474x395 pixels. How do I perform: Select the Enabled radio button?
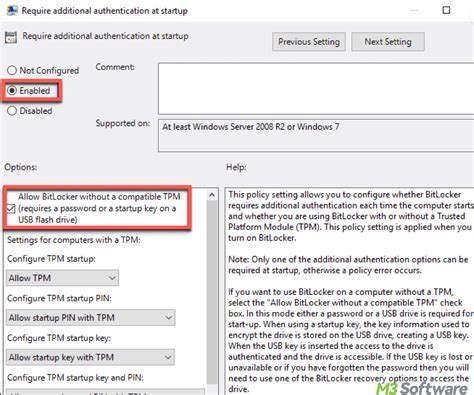pos(12,90)
